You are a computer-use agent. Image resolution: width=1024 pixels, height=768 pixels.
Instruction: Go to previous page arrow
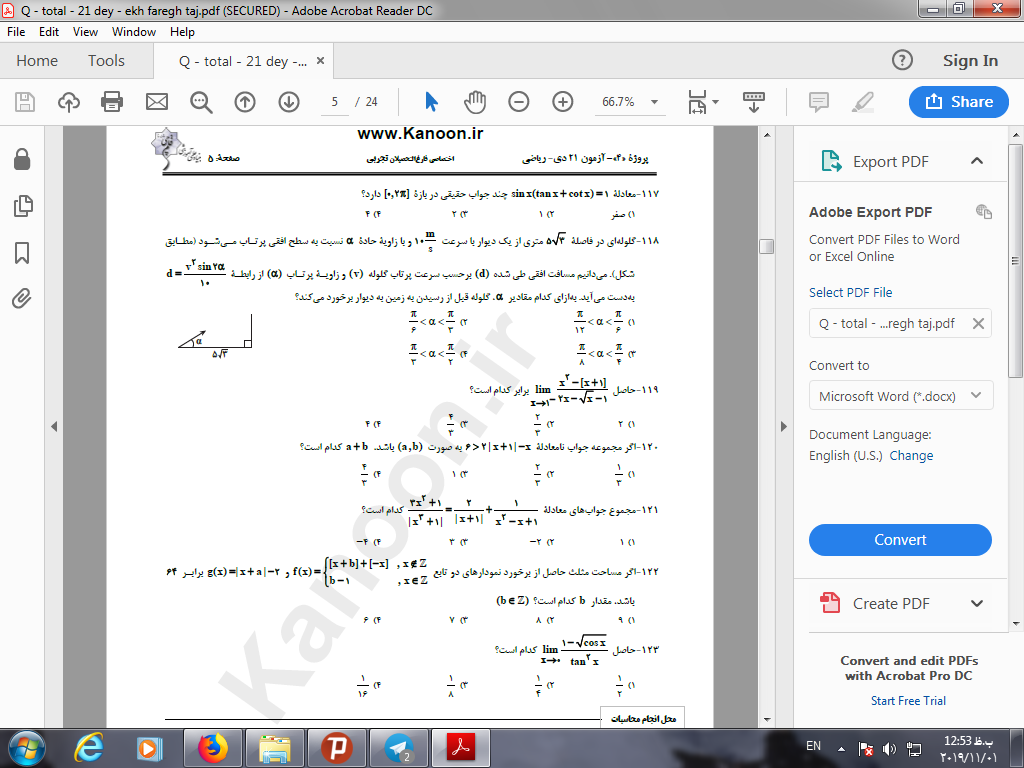point(245,102)
